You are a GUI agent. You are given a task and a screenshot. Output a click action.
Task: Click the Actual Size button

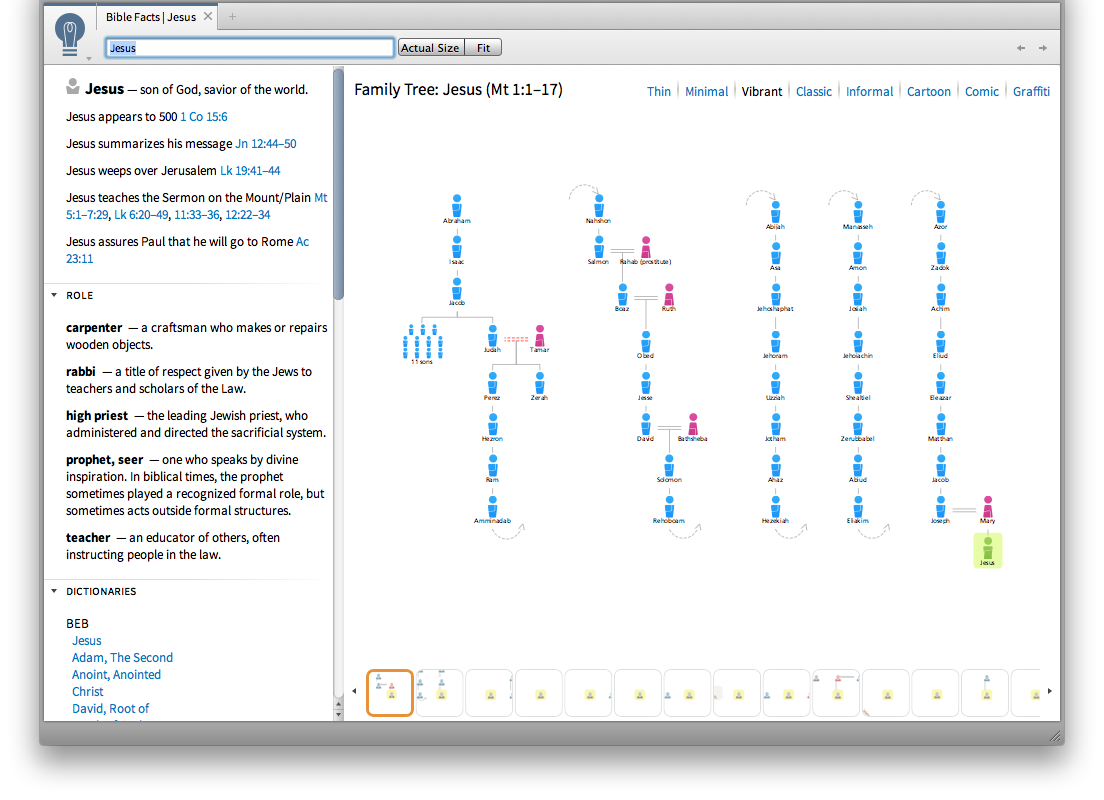coord(430,48)
